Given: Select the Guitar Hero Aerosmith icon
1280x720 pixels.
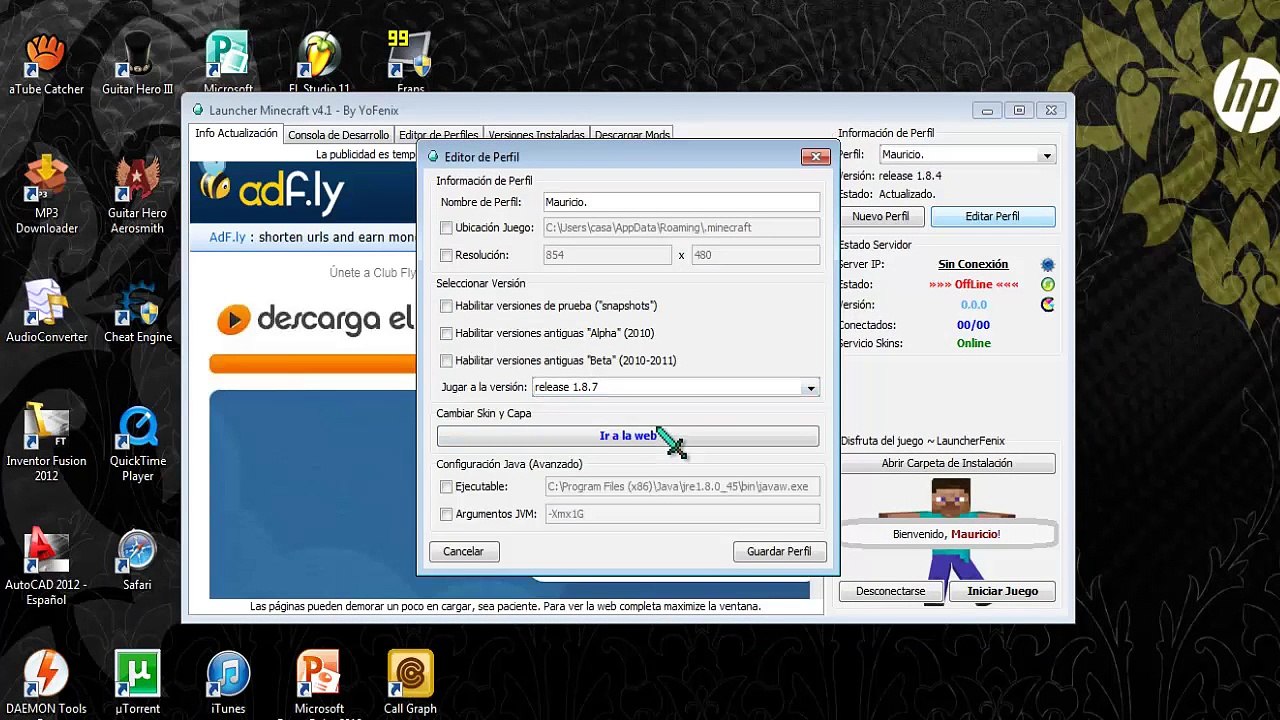Looking at the screenshot, I should (x=138, y=195).
